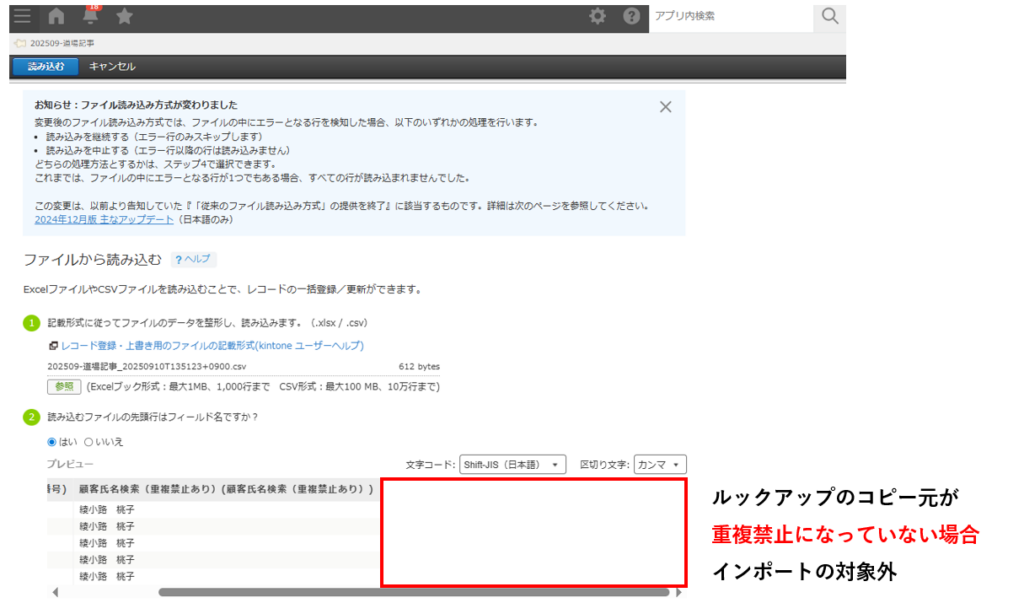1024x603 pixels.
Task: Close the file import notice banner
Action: click(665, 107)
